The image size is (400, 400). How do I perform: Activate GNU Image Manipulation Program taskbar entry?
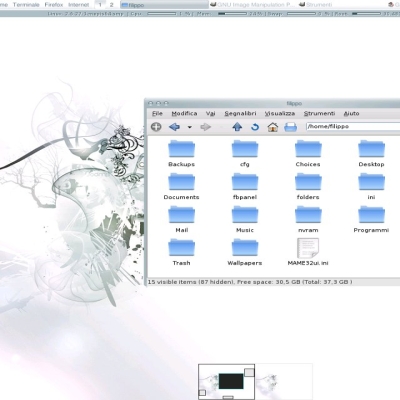[x=253, y=5]
